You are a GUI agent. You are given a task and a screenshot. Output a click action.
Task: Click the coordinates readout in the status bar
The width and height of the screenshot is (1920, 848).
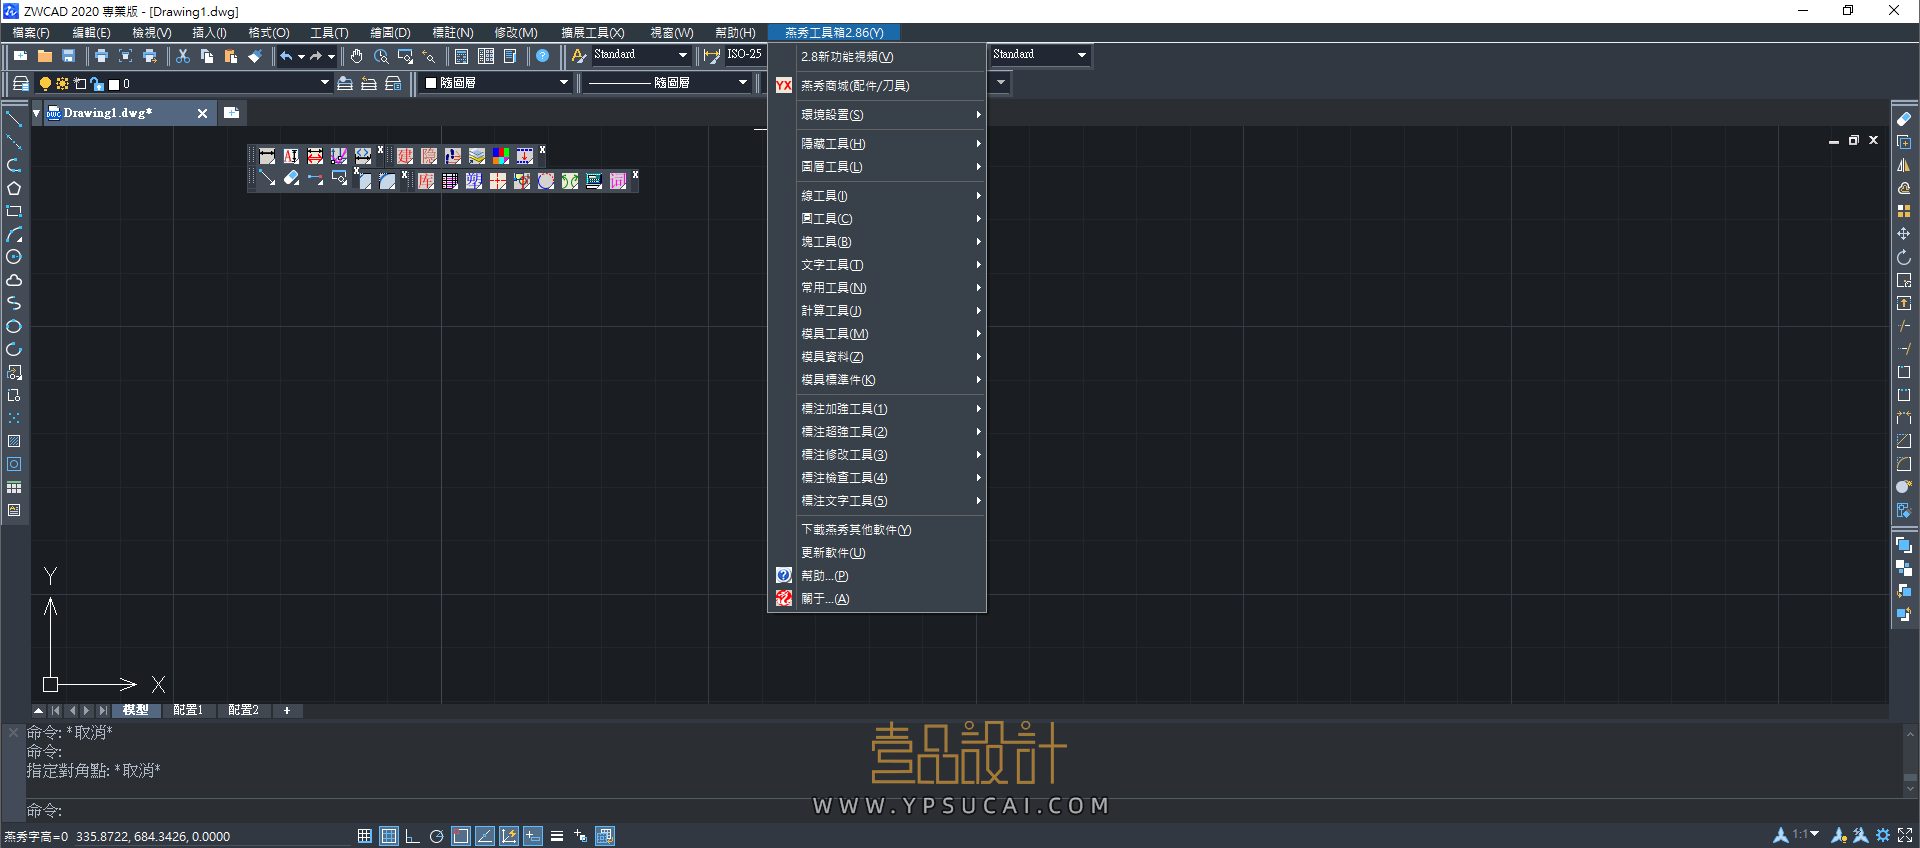[x=153, y=837]
